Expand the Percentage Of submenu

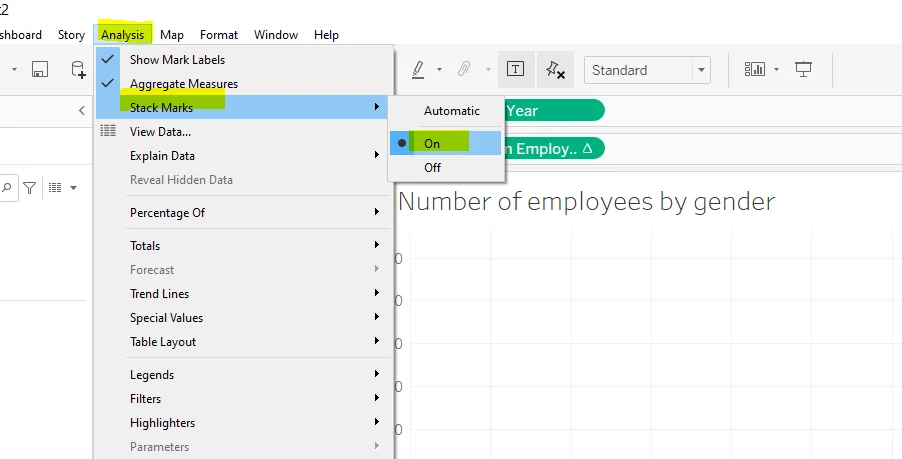click(x=167, y=213)
